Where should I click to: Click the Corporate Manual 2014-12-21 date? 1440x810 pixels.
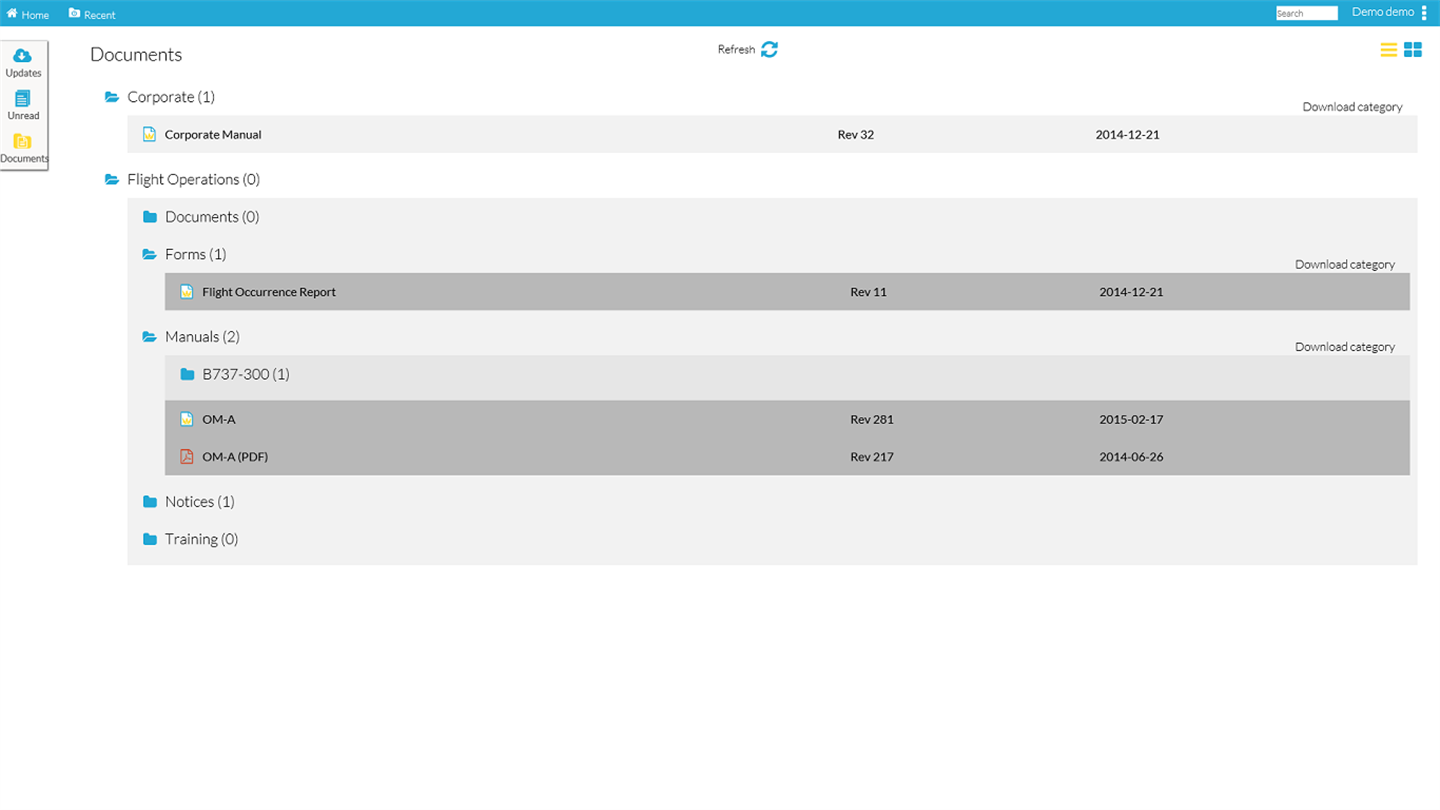(x=1128, y=134)
